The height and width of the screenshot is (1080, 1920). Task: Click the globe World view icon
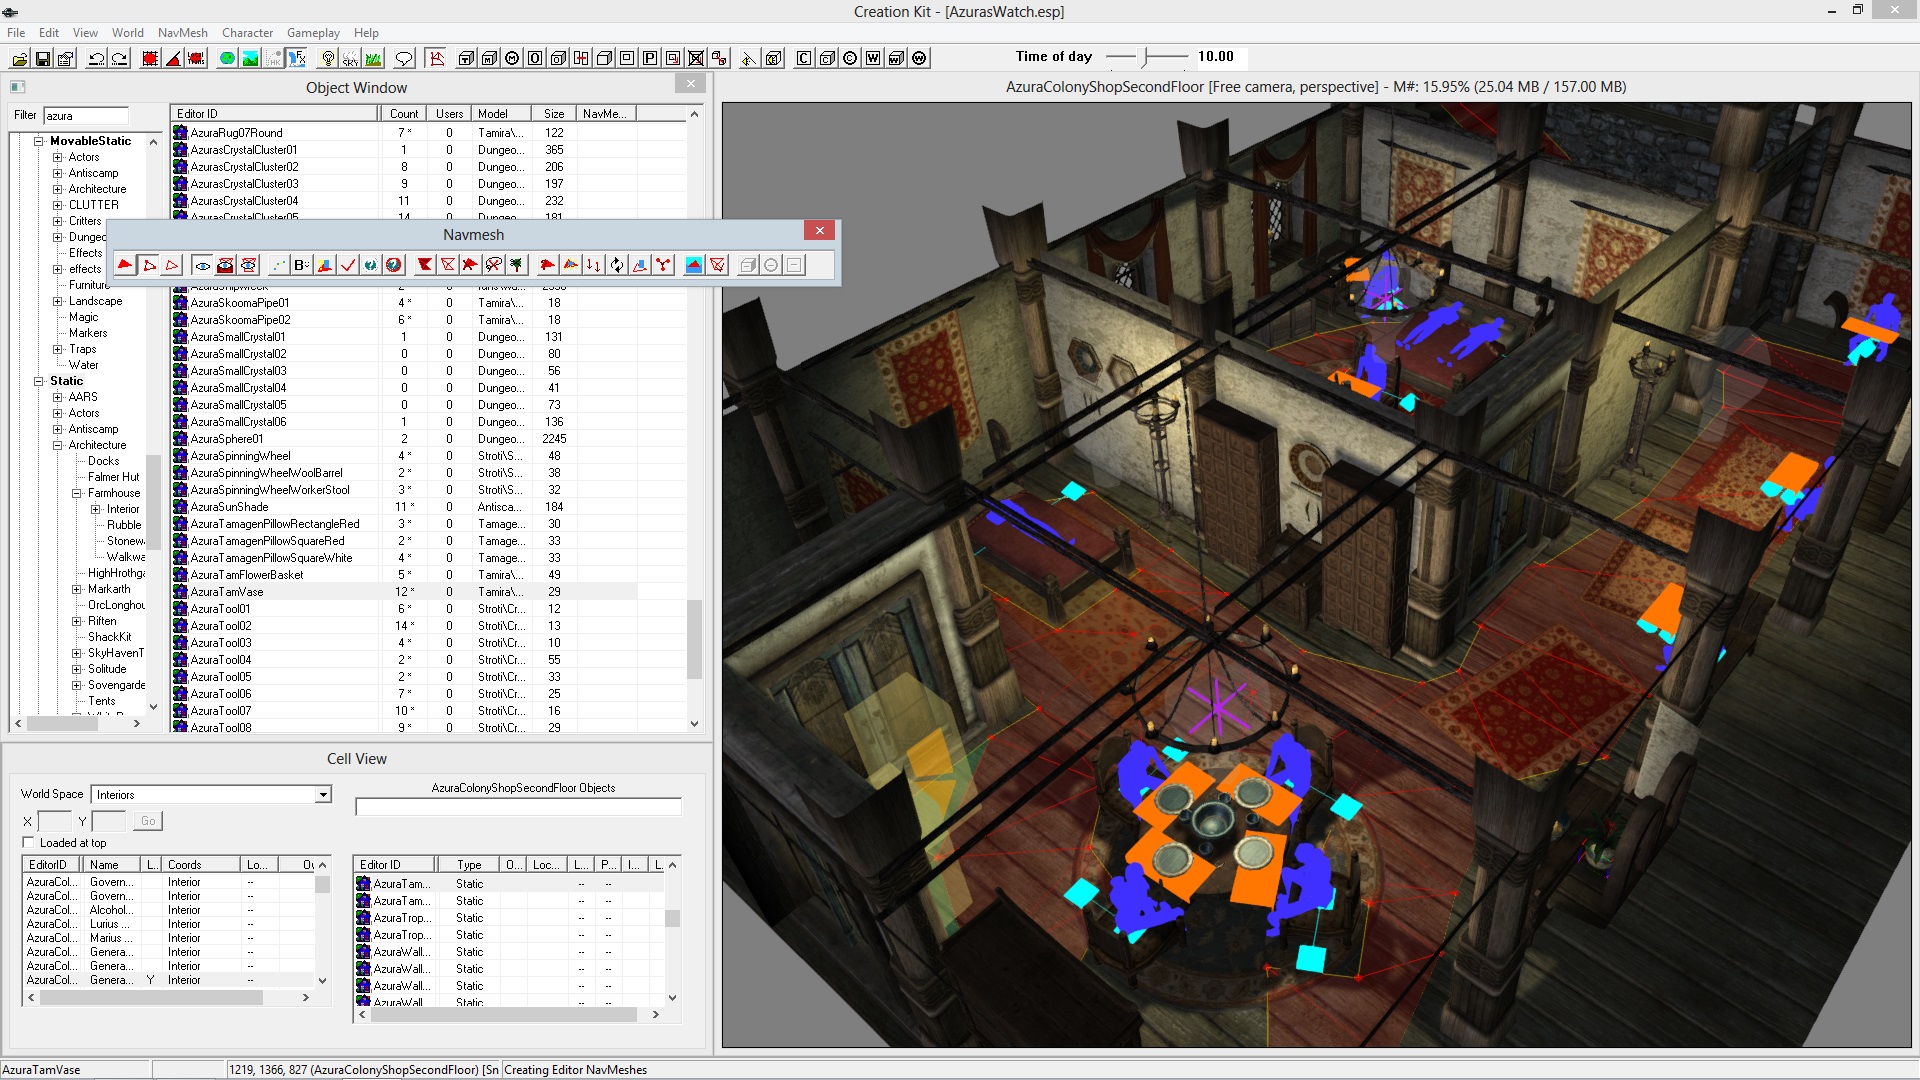pyautogui.click(x=227, y=58)
